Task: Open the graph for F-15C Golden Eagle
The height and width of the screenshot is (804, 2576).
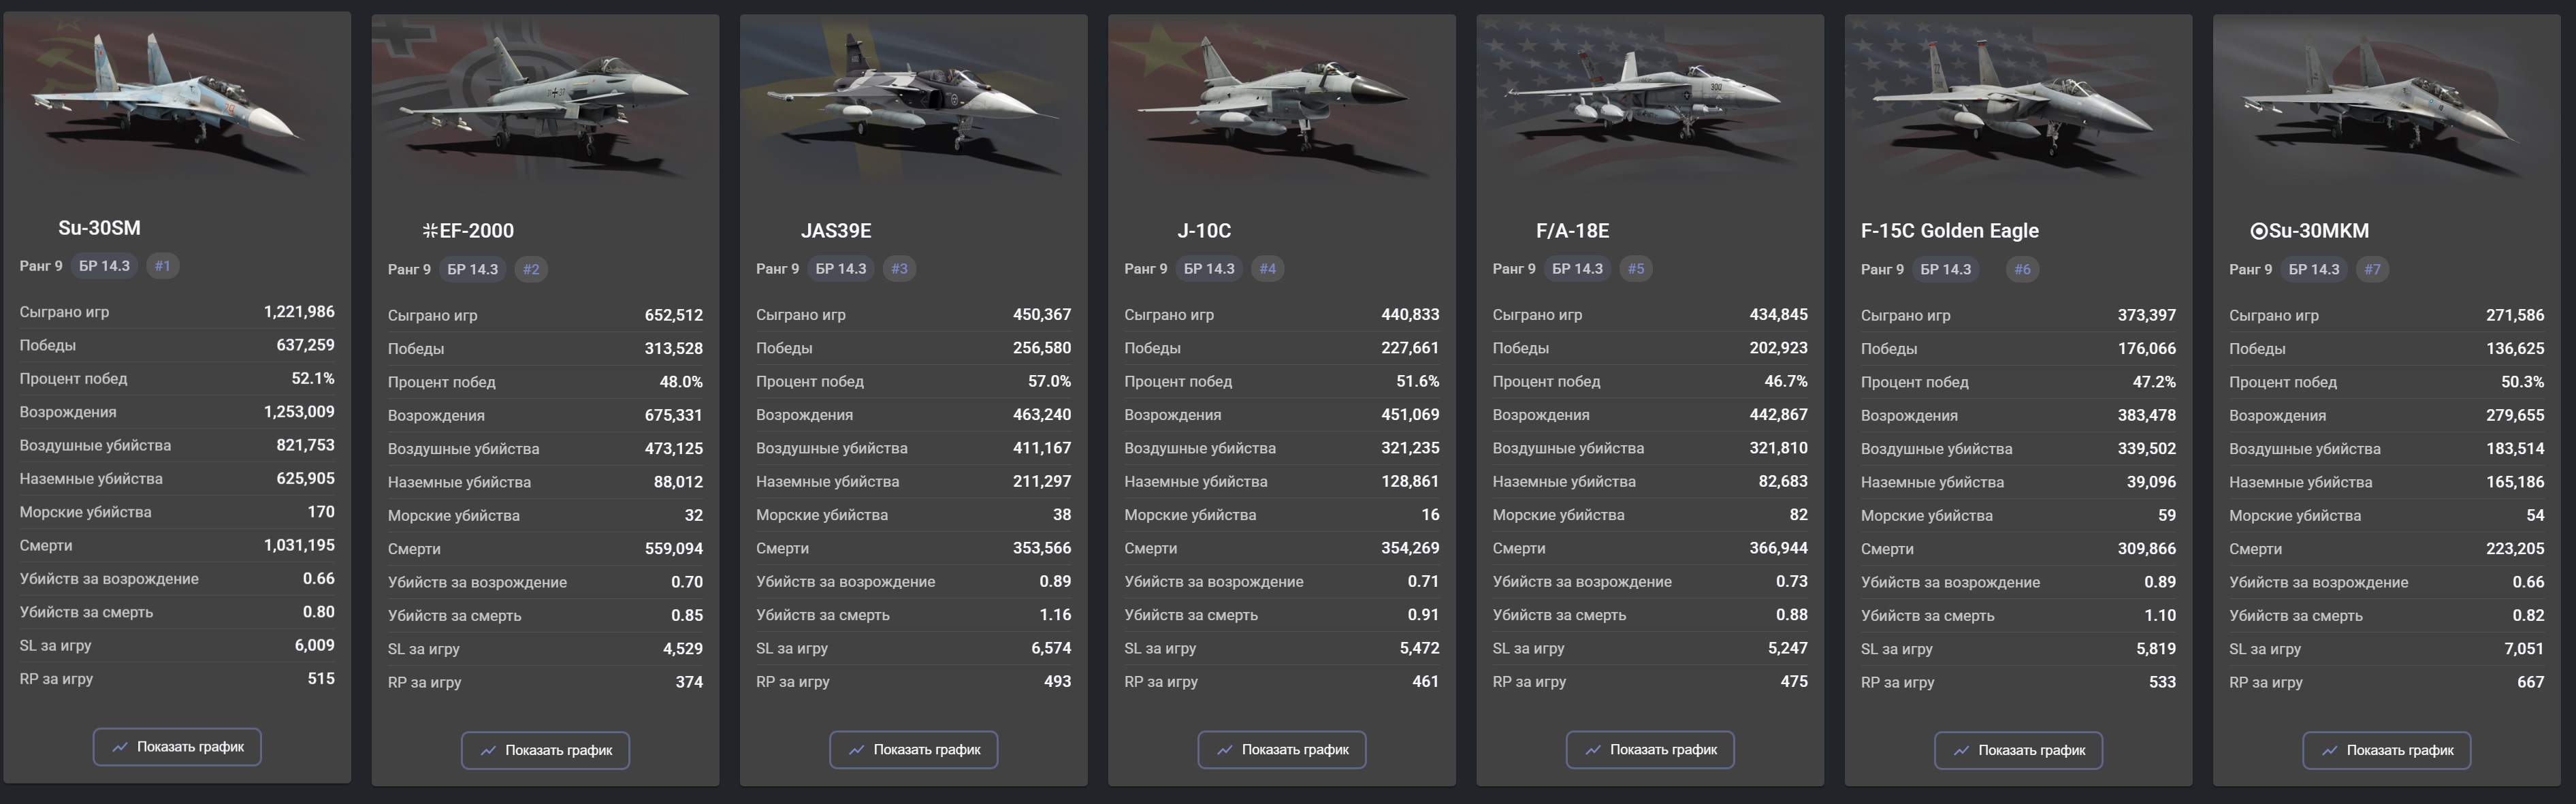Action: tap(2018, 750)
